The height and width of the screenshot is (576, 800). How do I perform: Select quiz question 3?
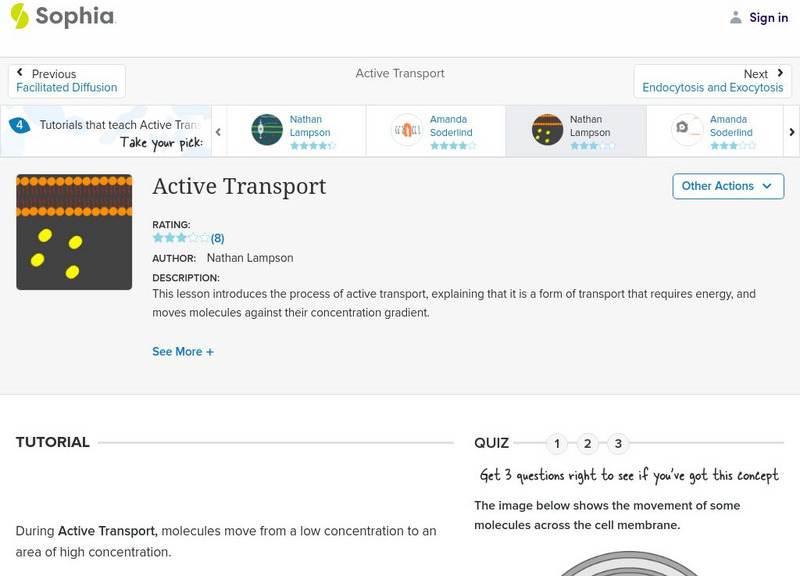click(618, 443)
